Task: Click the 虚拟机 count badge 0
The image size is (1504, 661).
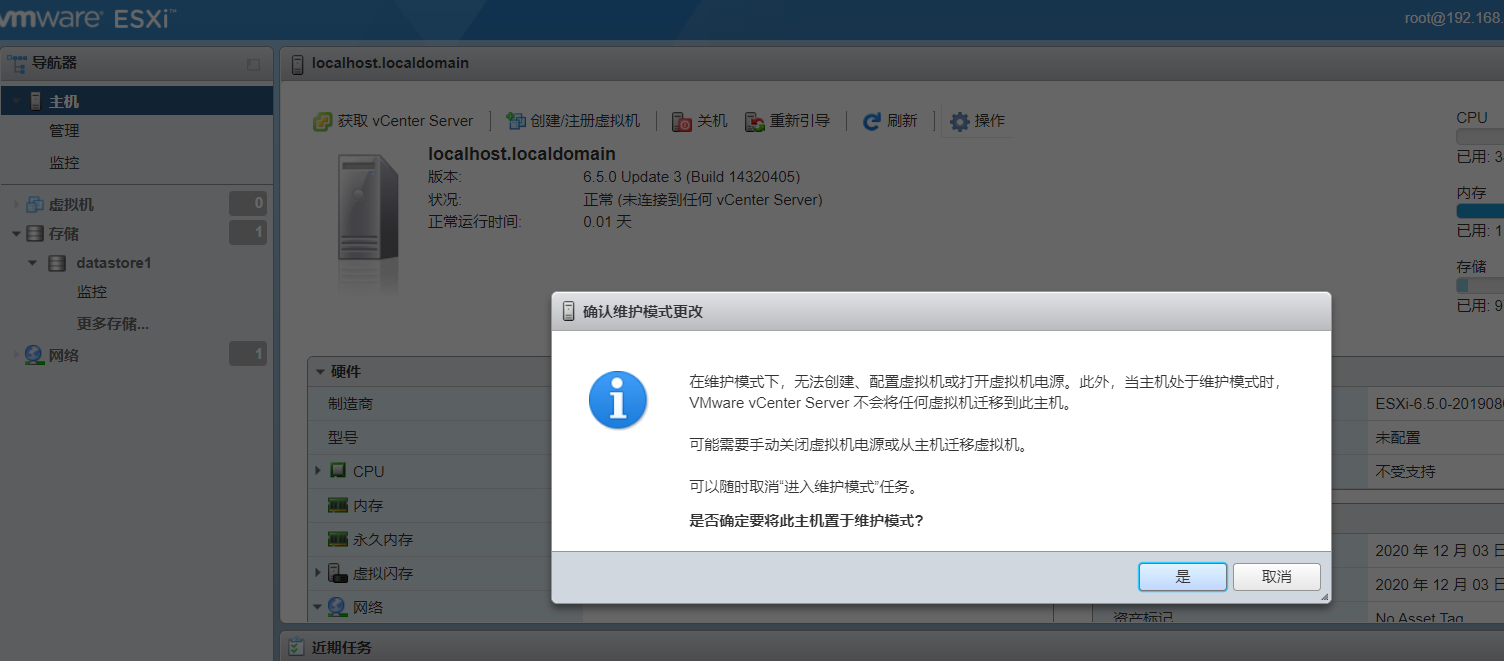Action: coord(247,204)
